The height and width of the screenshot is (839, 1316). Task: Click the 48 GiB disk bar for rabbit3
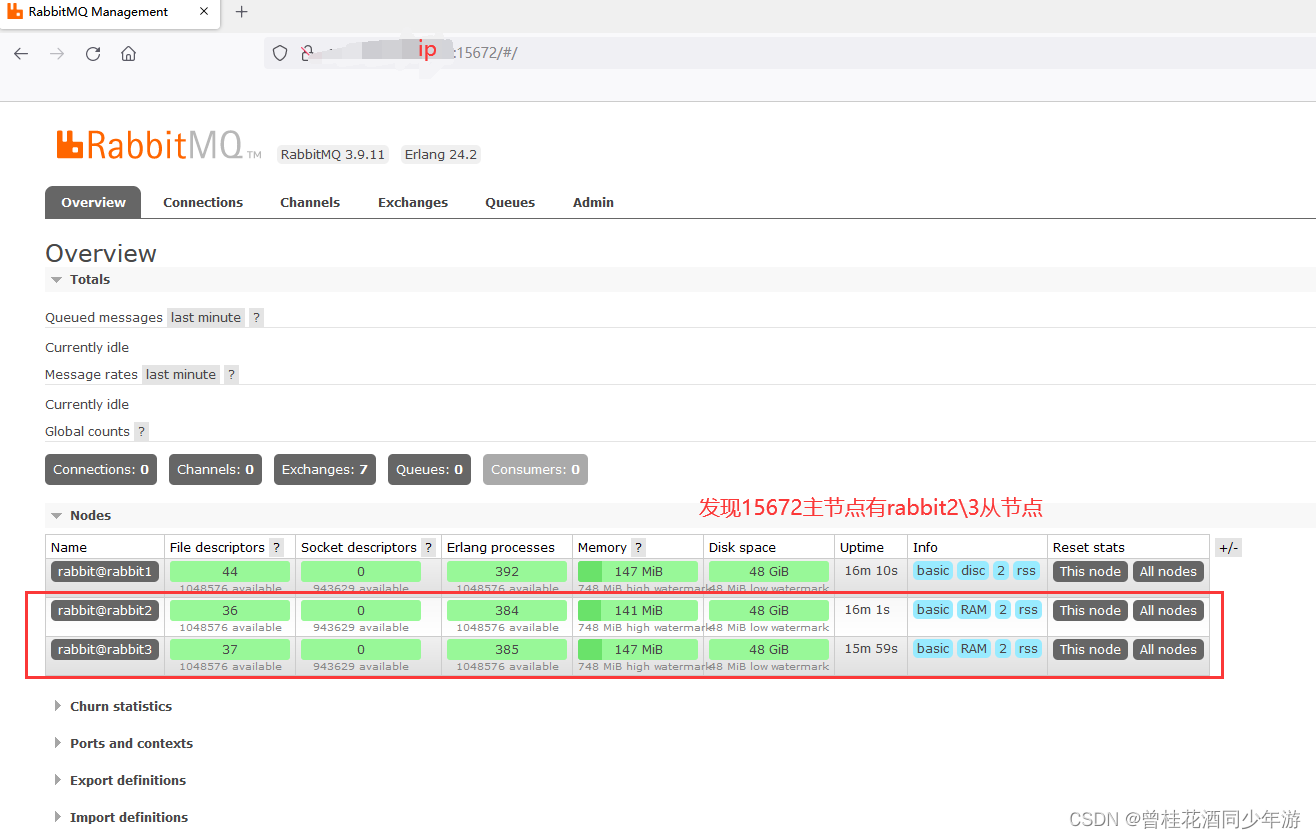tap(769, 649)
